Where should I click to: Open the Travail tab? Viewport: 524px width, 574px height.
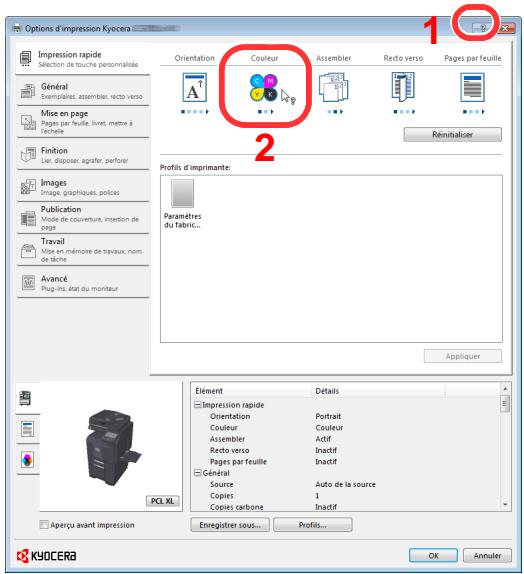click(83, 250)
